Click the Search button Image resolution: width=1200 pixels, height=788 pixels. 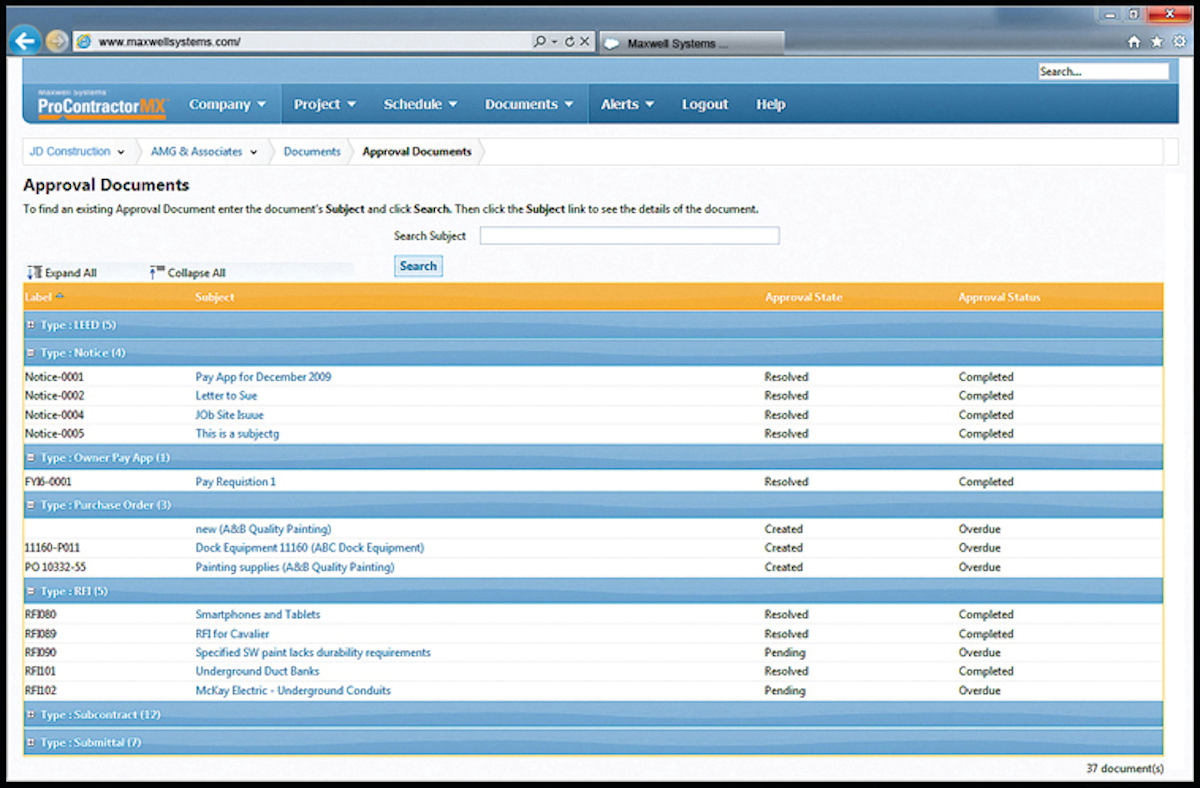pos(418,265)
